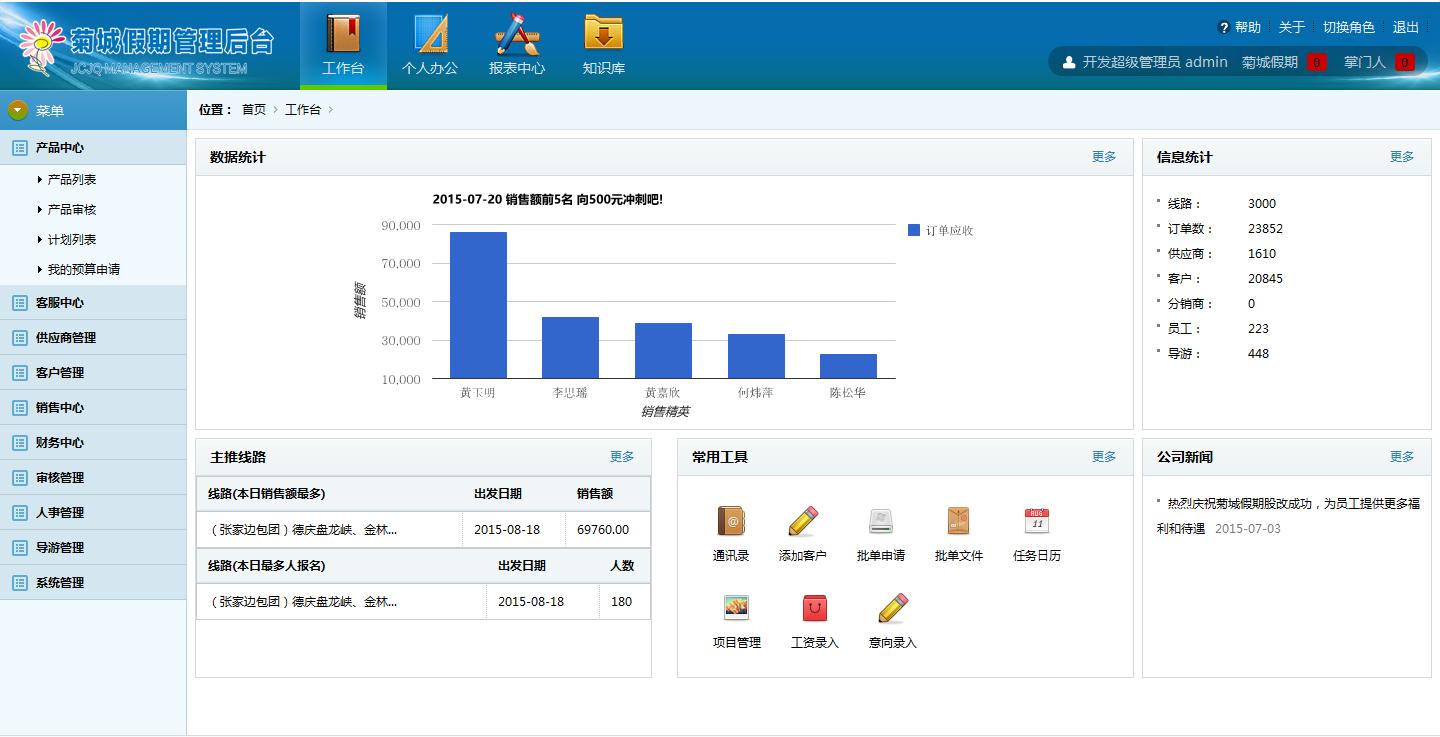Open the 任务日历 calendar icon

1036,522
